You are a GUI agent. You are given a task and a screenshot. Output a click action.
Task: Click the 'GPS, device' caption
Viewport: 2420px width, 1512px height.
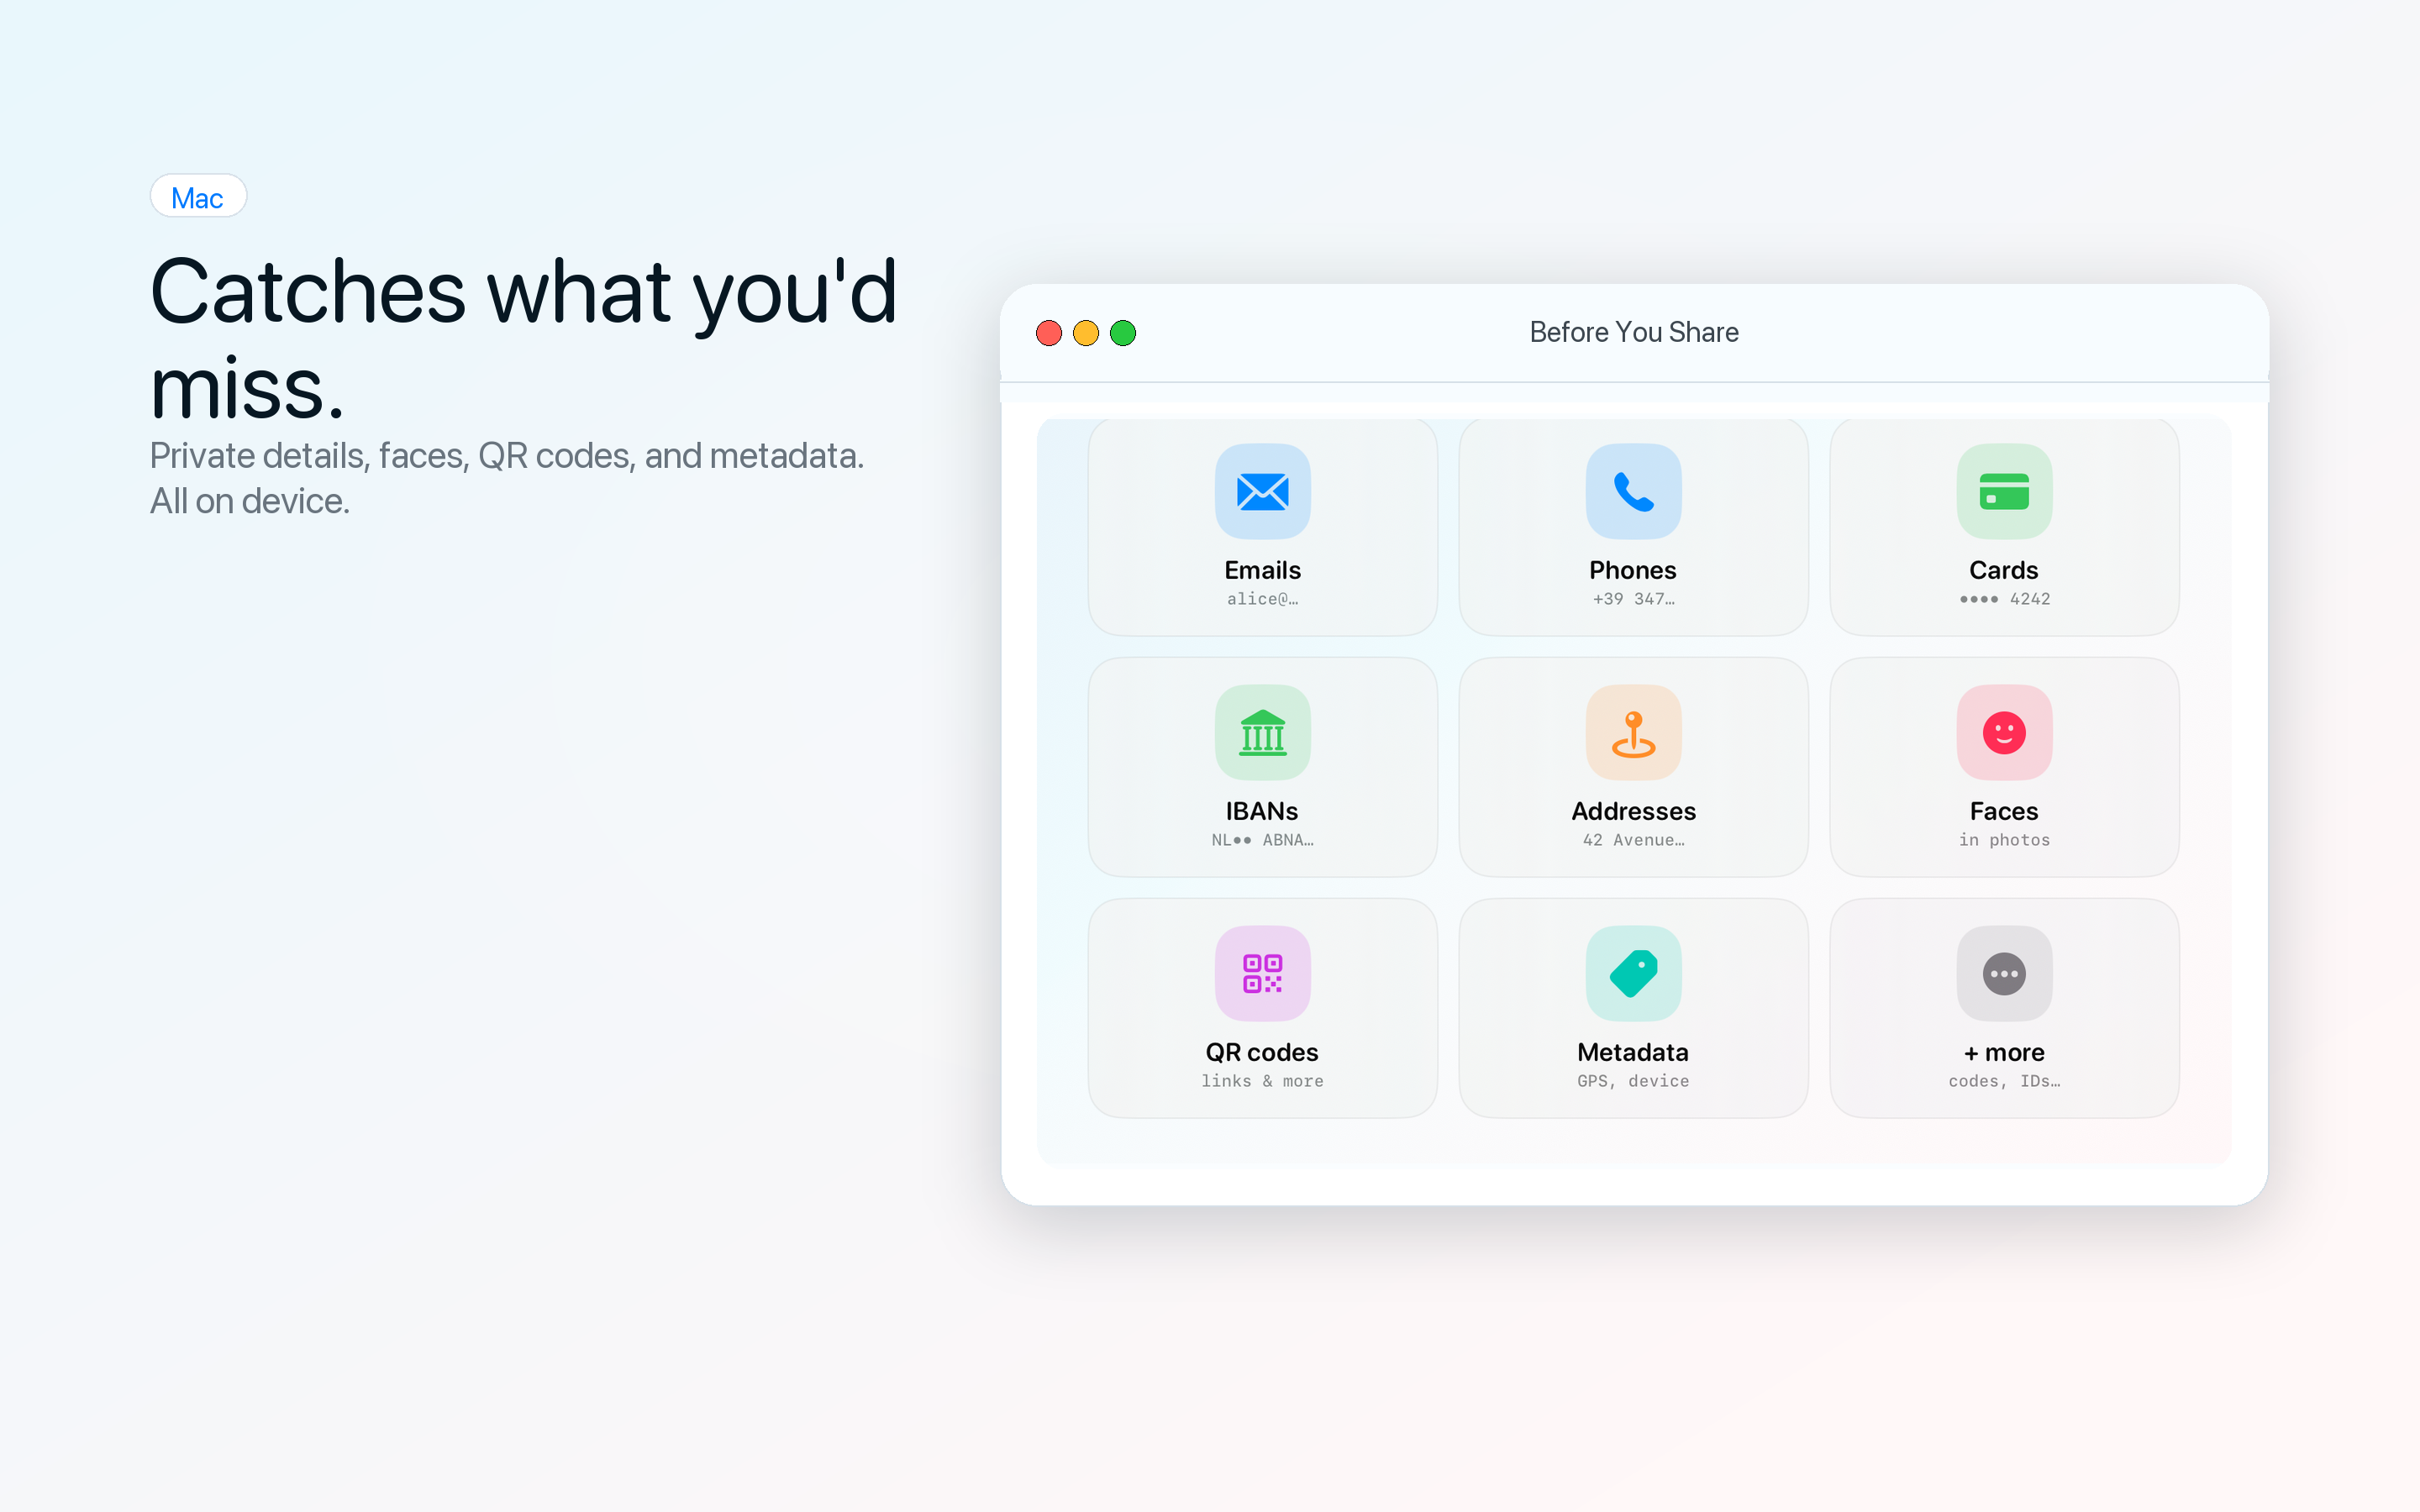pyautogui.click(x=1633, y=1081)
